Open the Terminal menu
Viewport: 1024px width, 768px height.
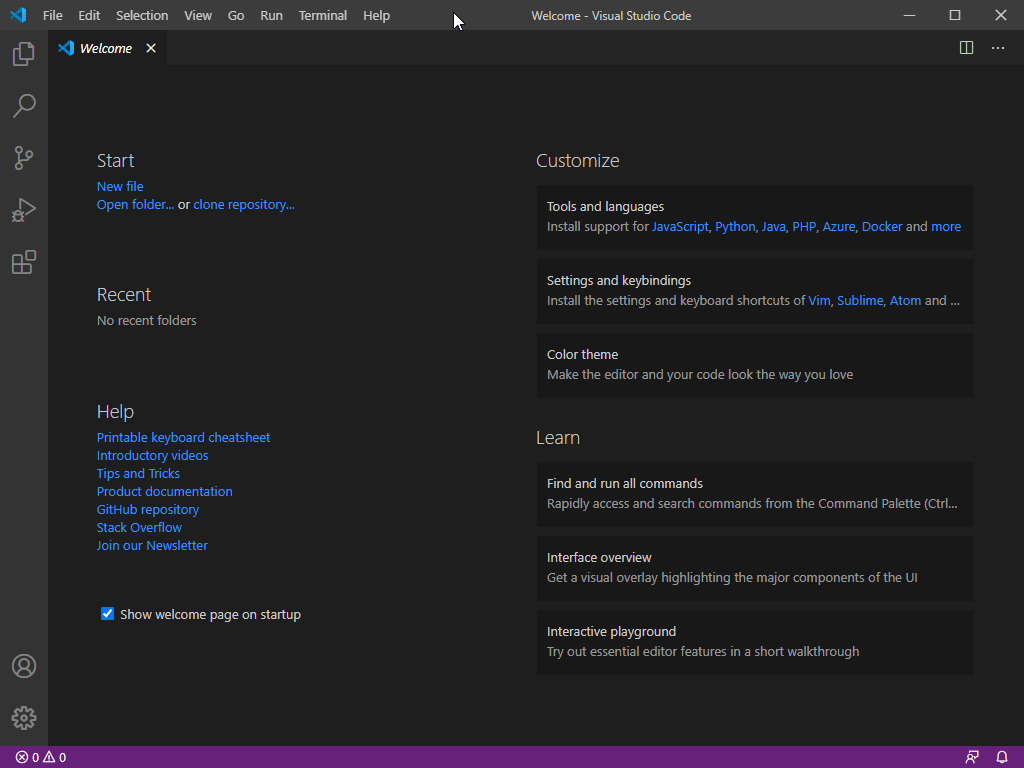(x=322, y=15)
